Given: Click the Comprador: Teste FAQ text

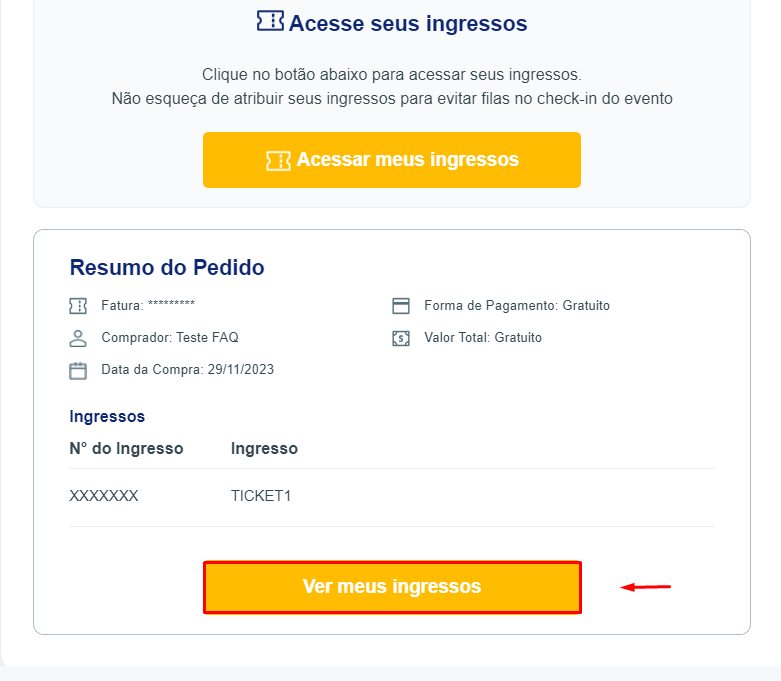Looking at the screenshot, I should pyautogui.click(x=170, y=338).
